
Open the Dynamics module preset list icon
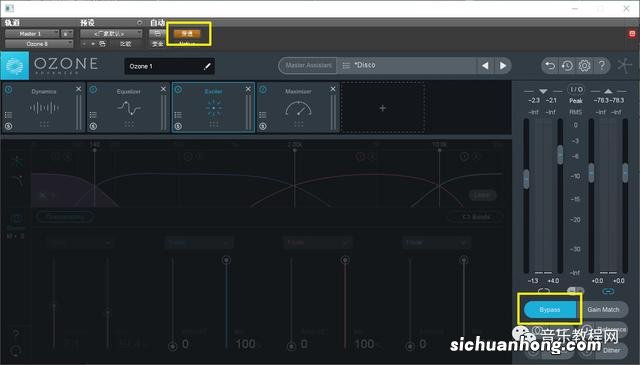click(x=8, y=115)
